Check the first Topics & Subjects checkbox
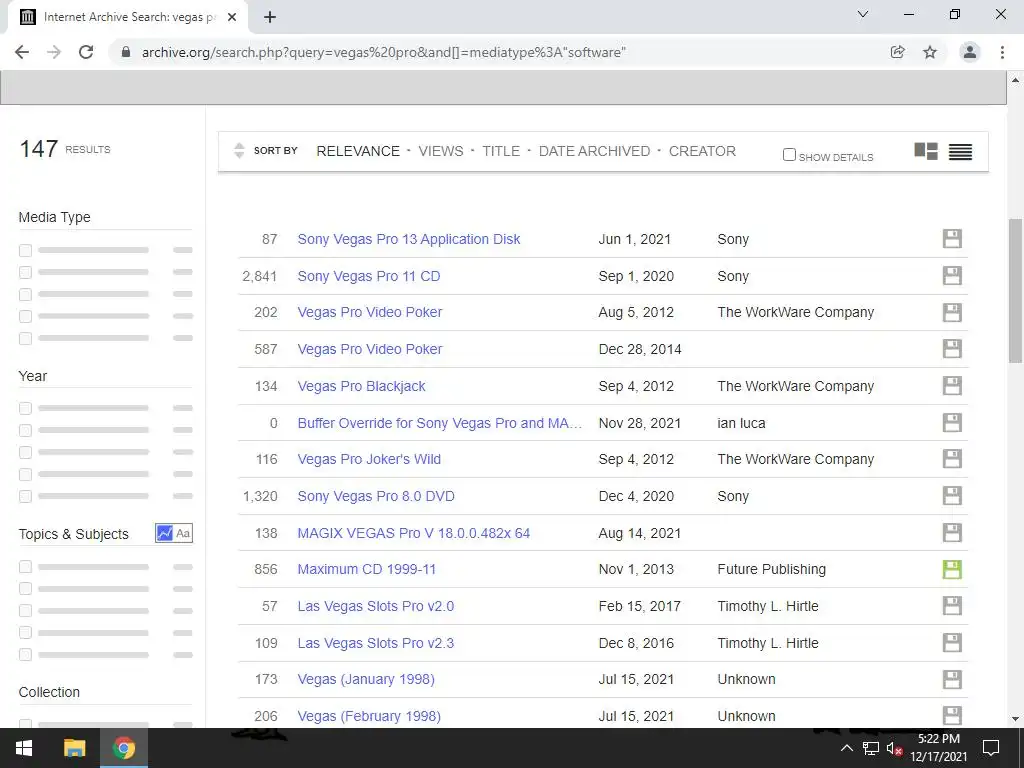The height and width of the screenshot is (768, 1024). tap(25, 566)
